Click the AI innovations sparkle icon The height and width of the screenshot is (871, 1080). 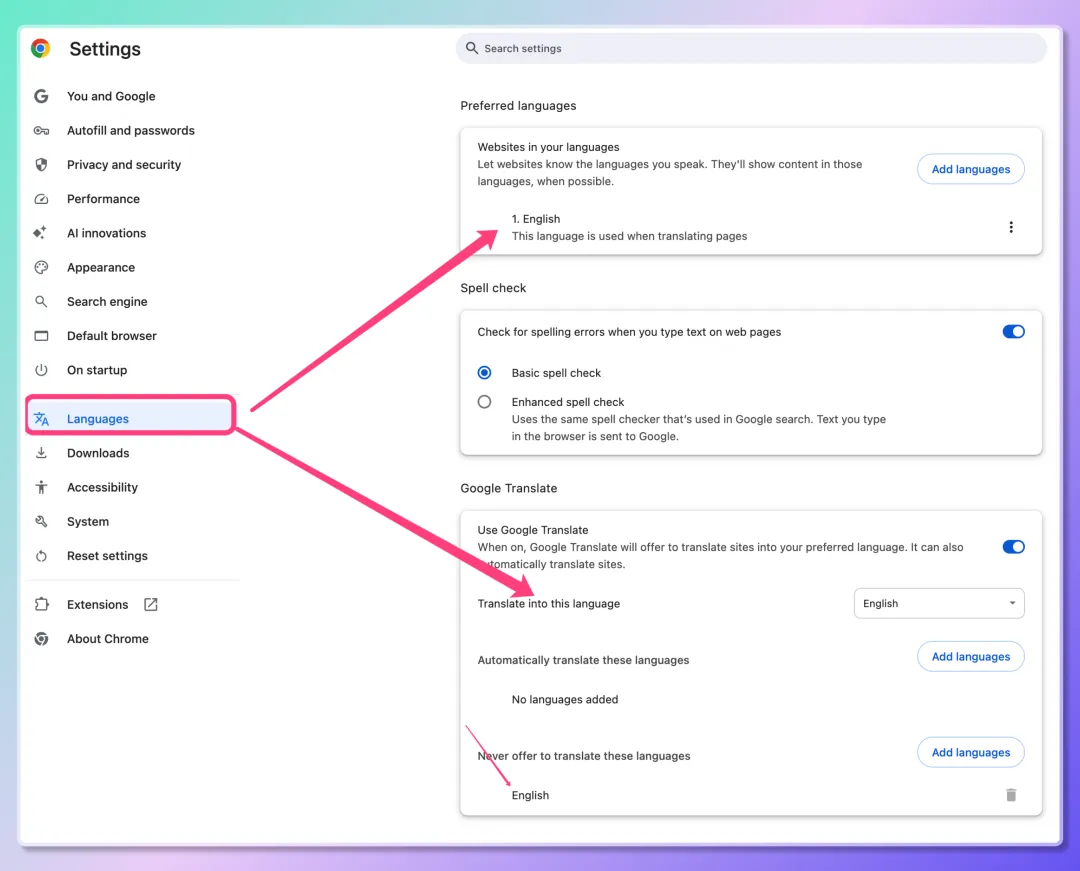point(41,233)
